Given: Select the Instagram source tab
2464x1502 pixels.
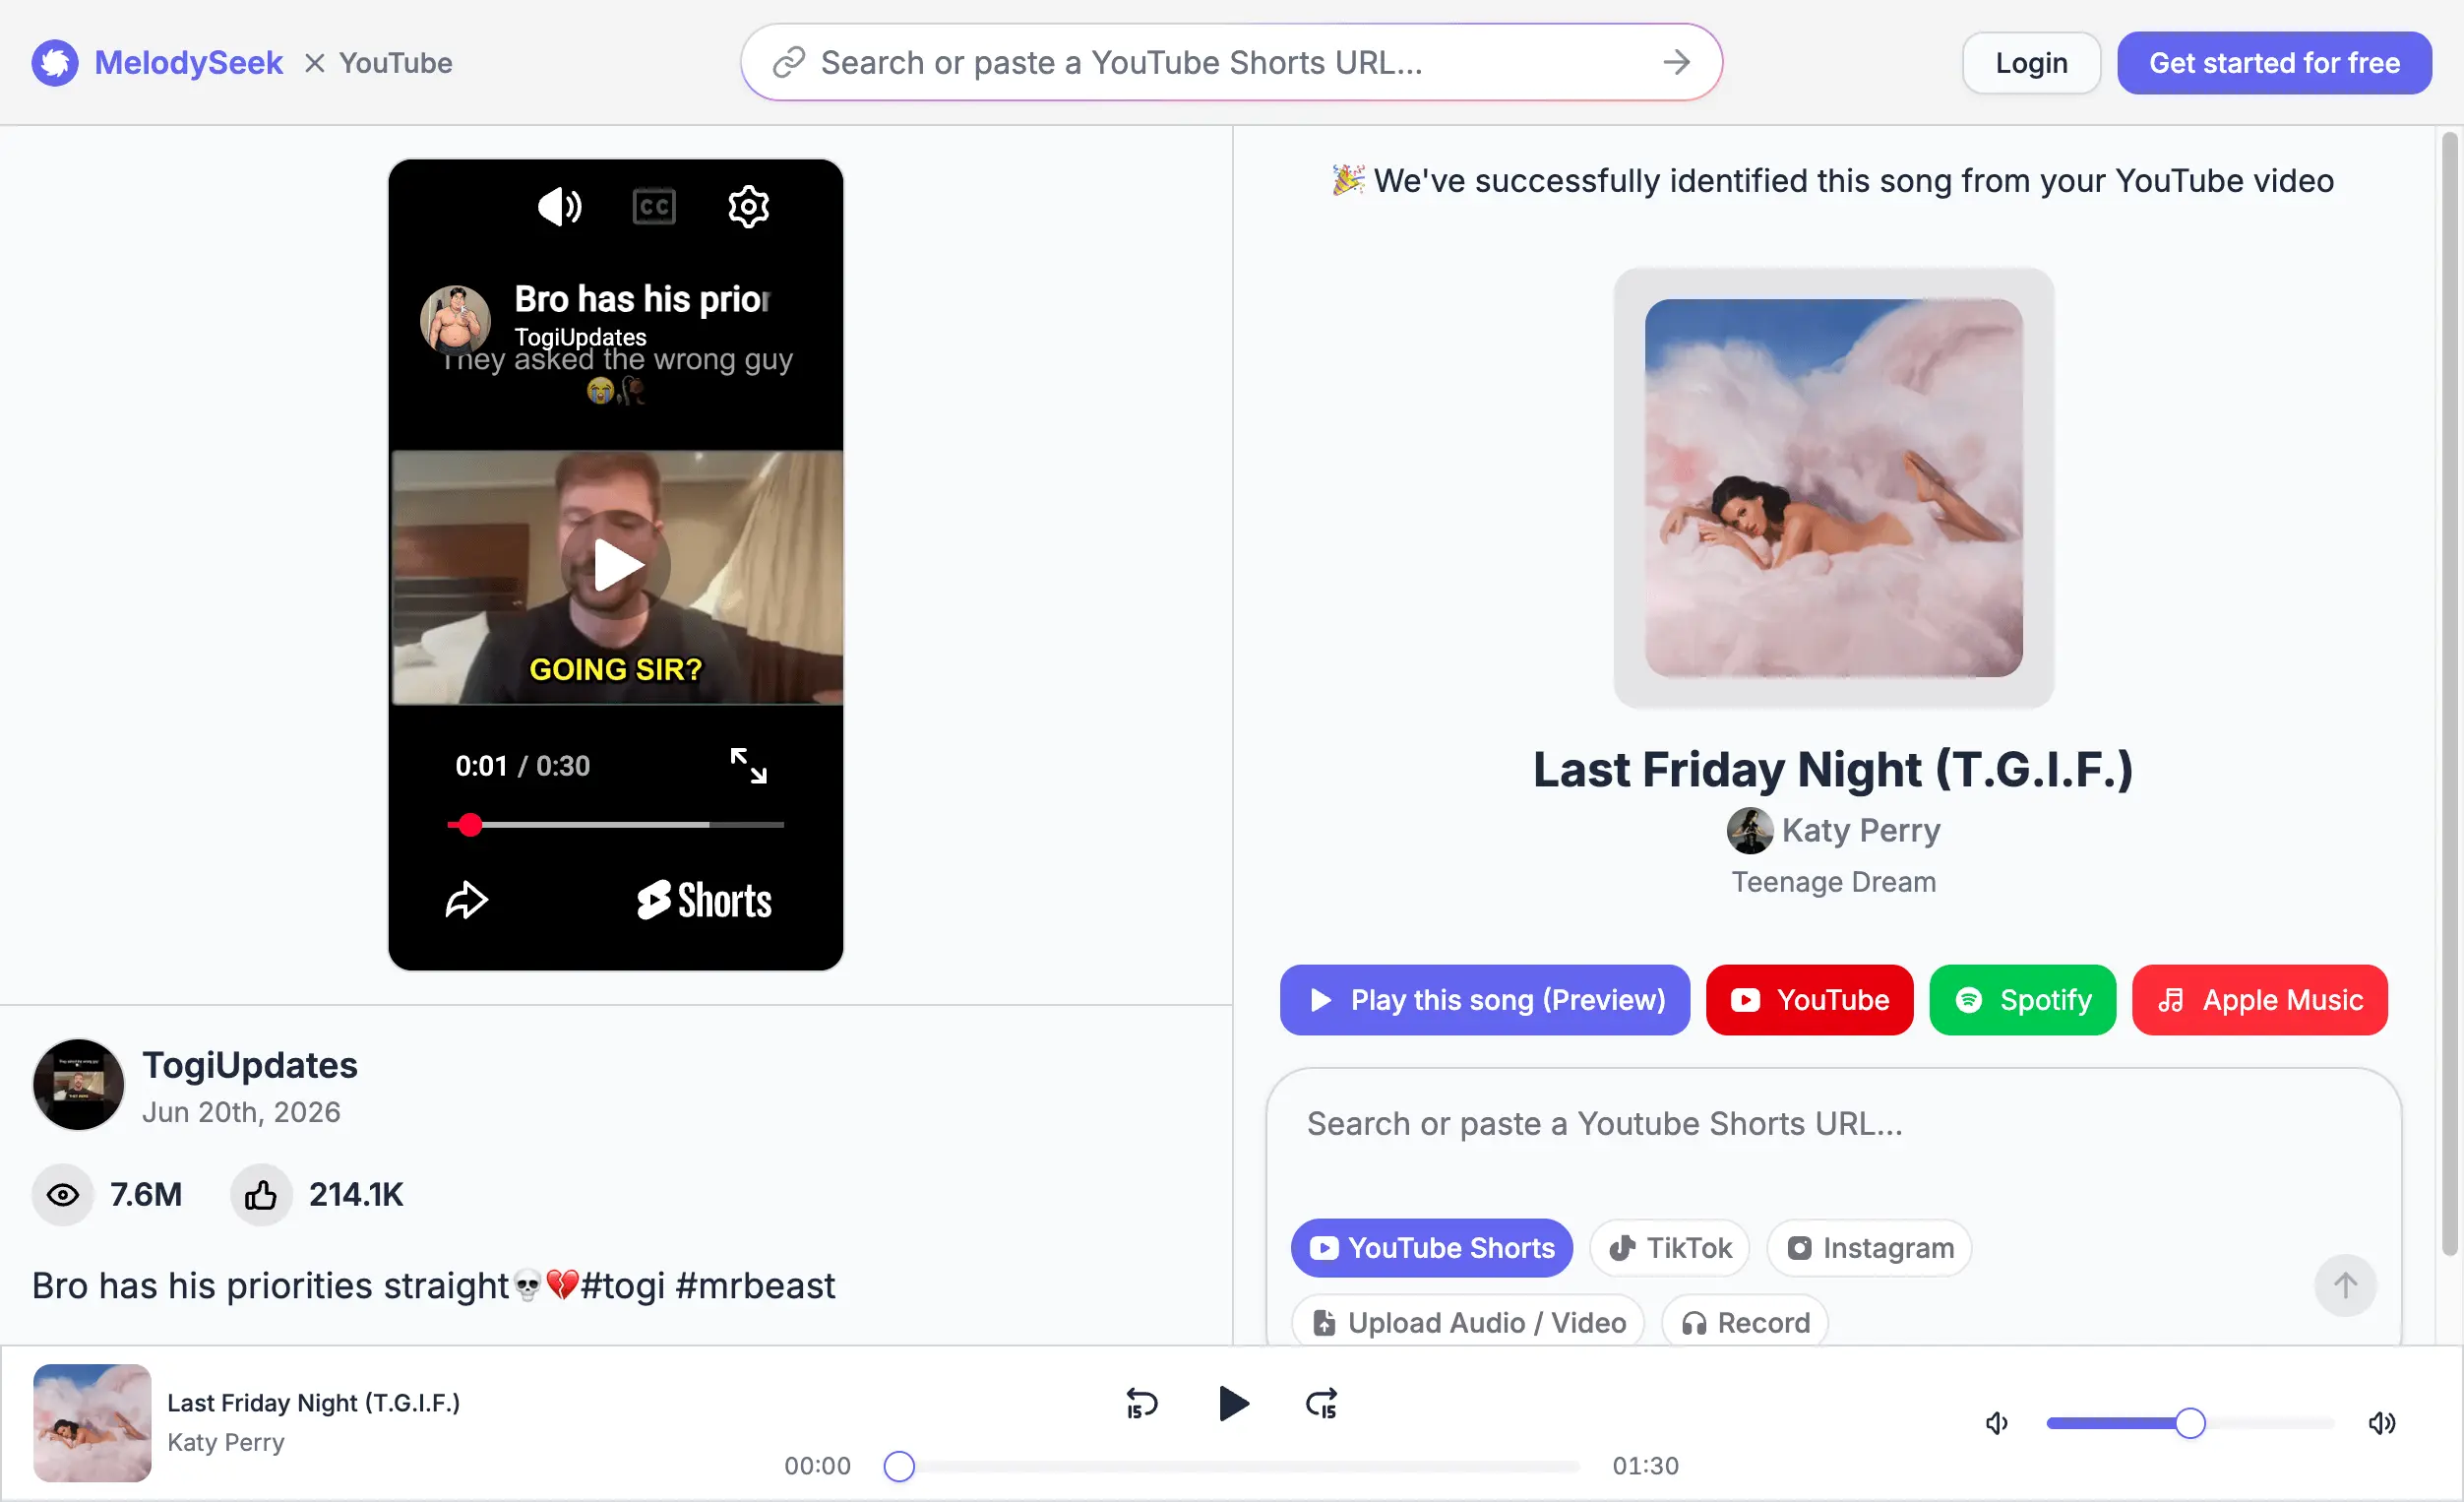Looking at the screenshot, I should click(1869, 1248).
